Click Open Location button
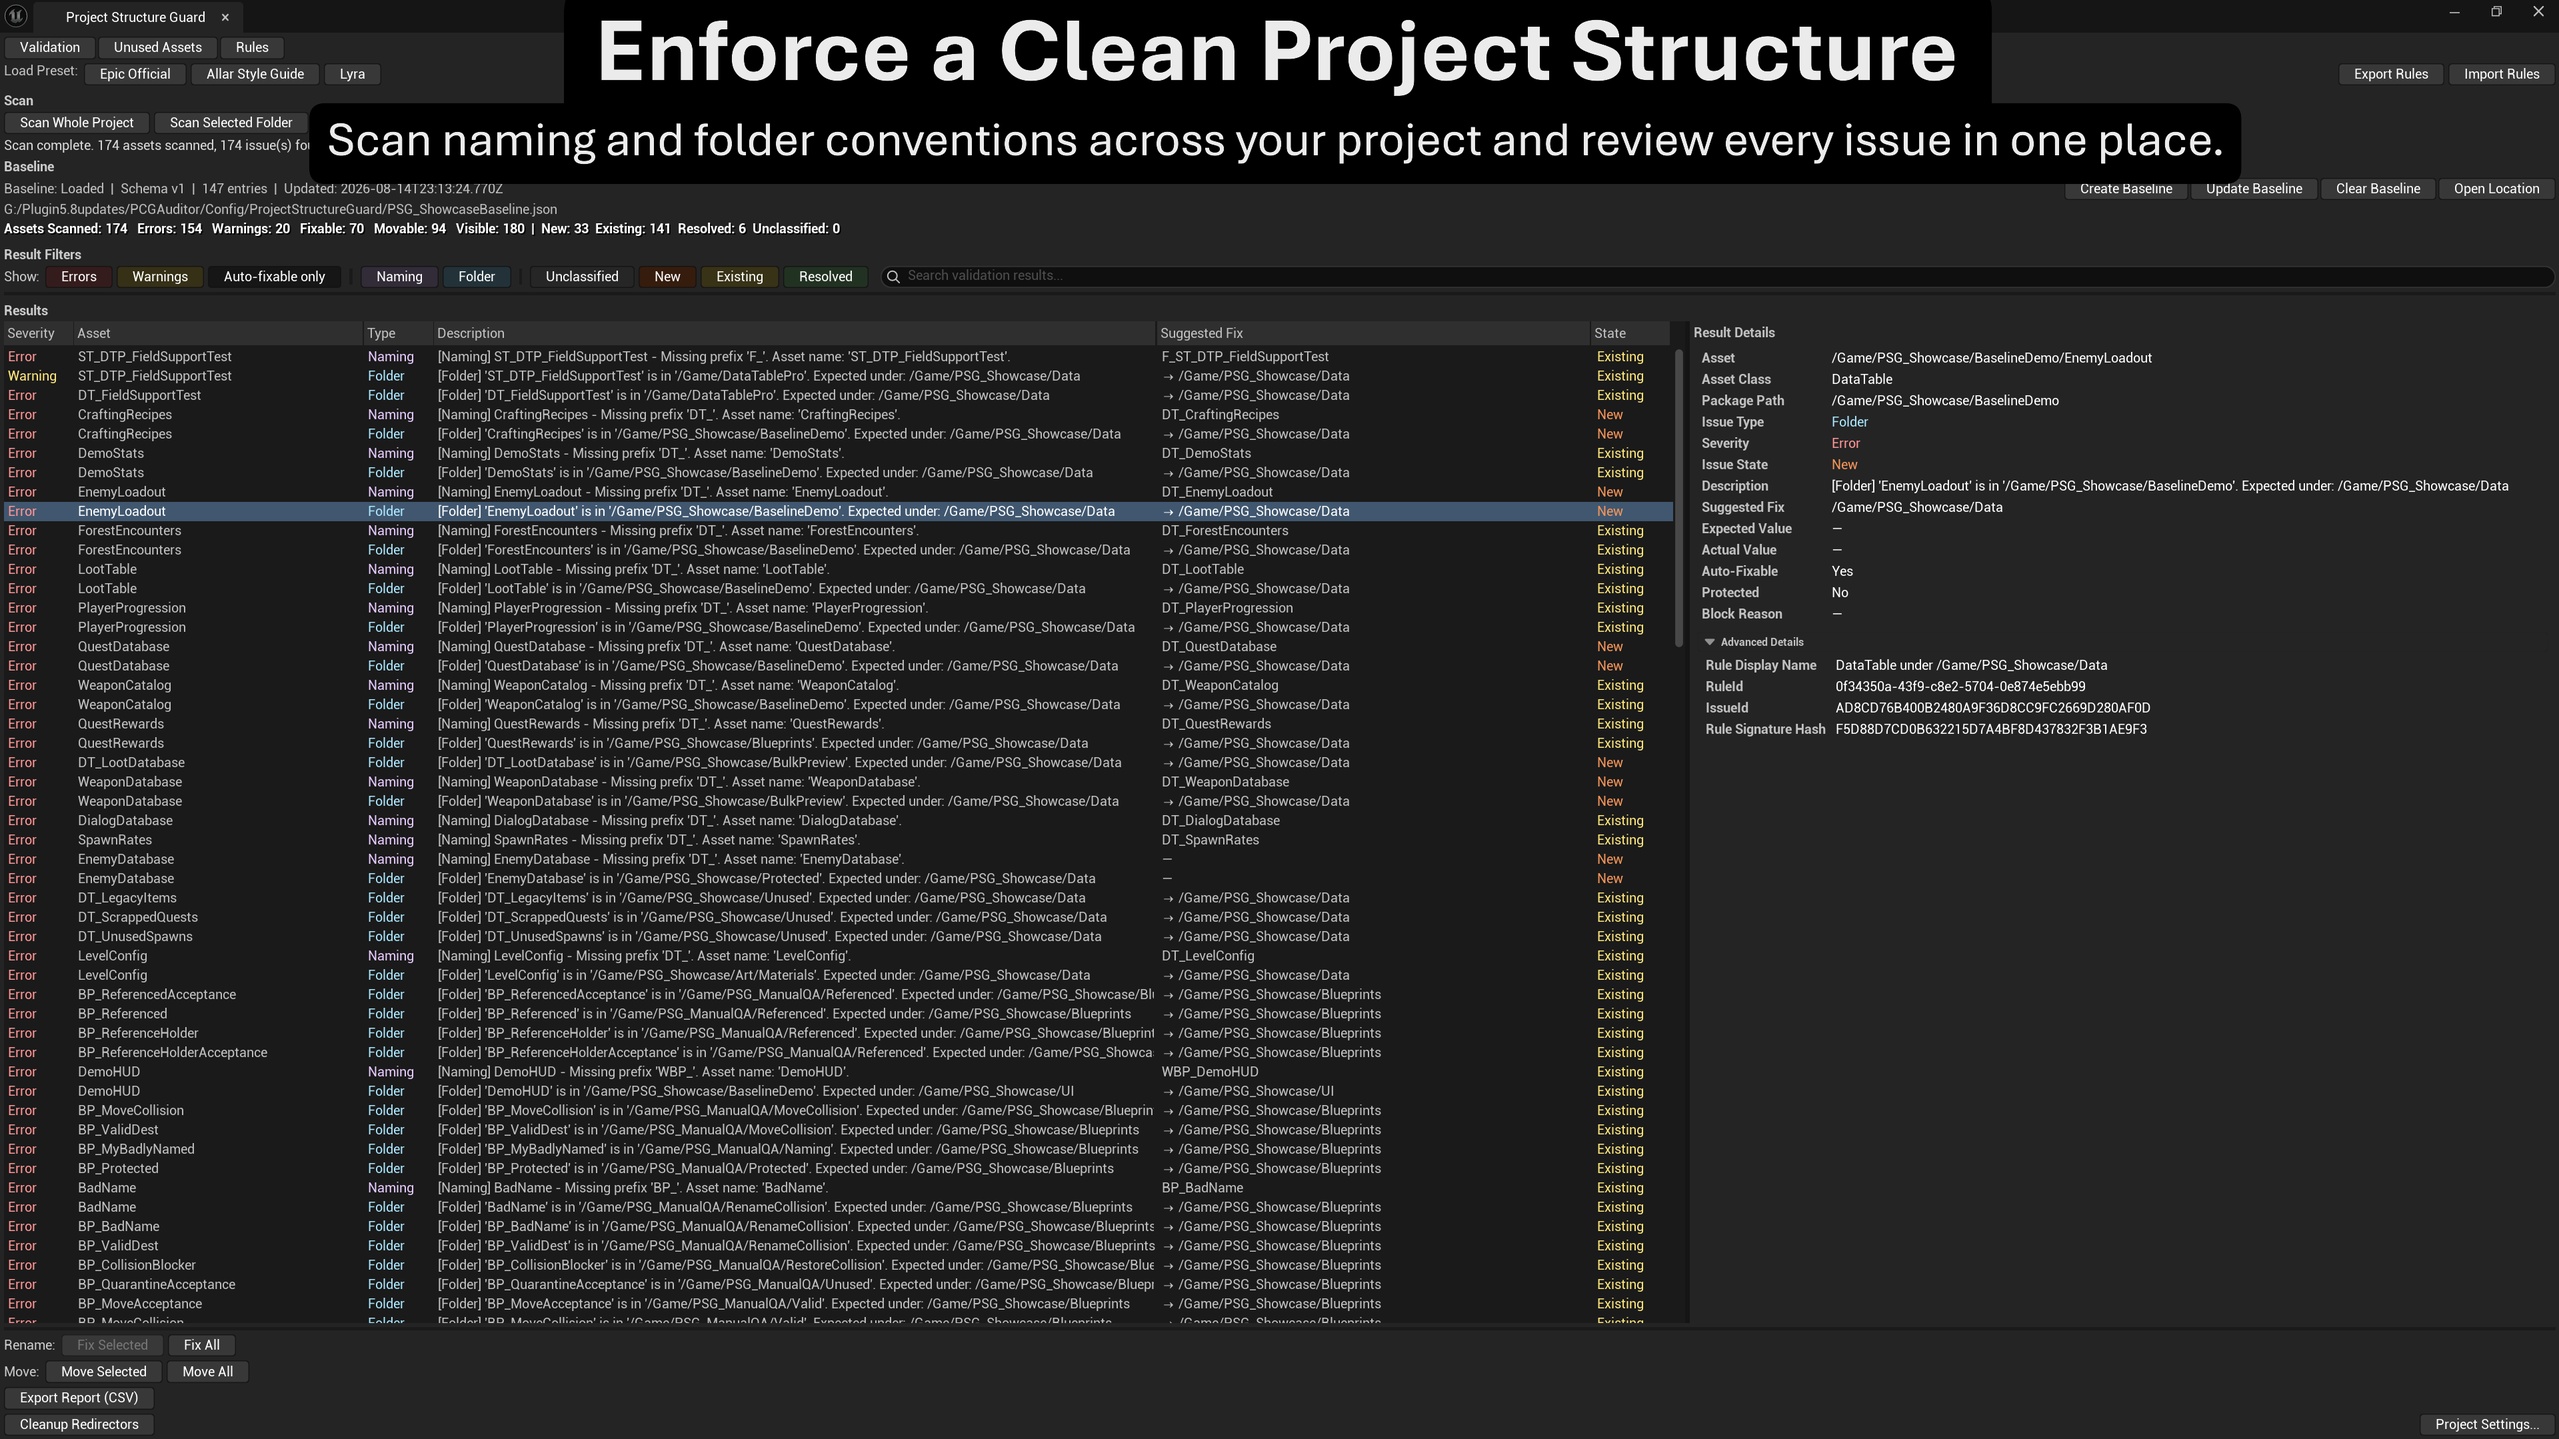The image size is (2559, 1439). [2496, 189]
